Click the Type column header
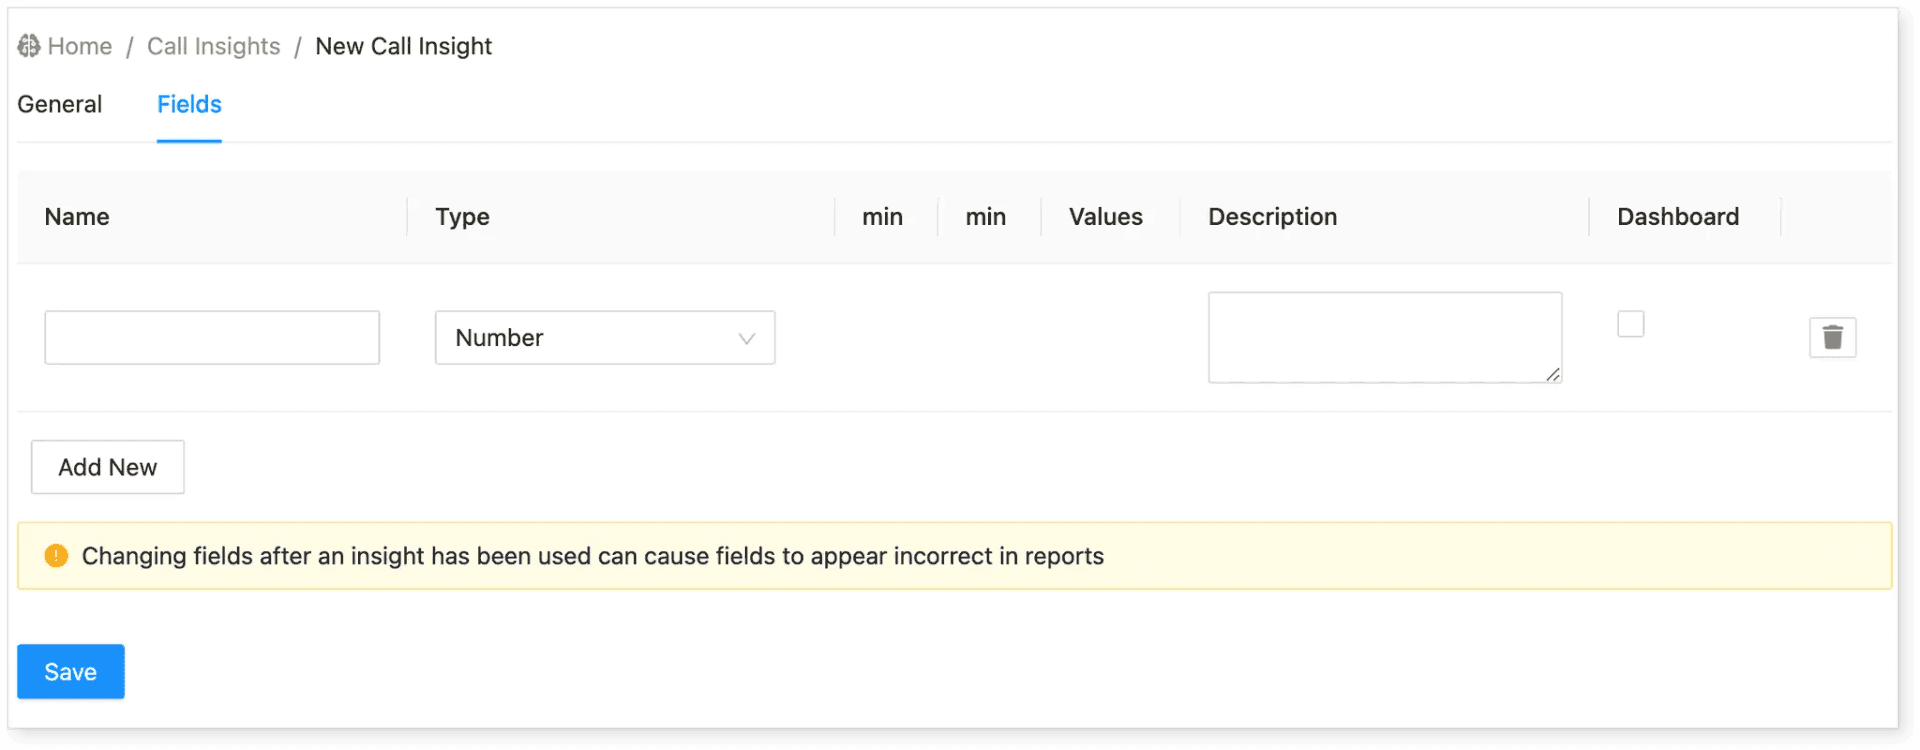The width and height of the screenshot is (1920, 750). [462, 217]
